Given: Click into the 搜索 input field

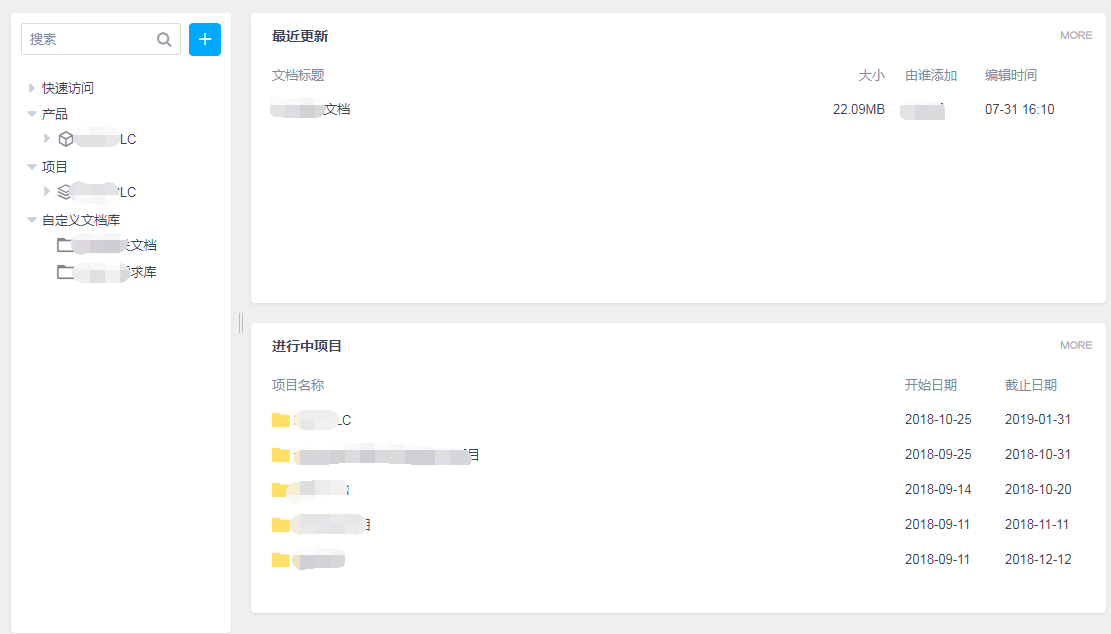Looking at the screenshot, I should 90,39.
